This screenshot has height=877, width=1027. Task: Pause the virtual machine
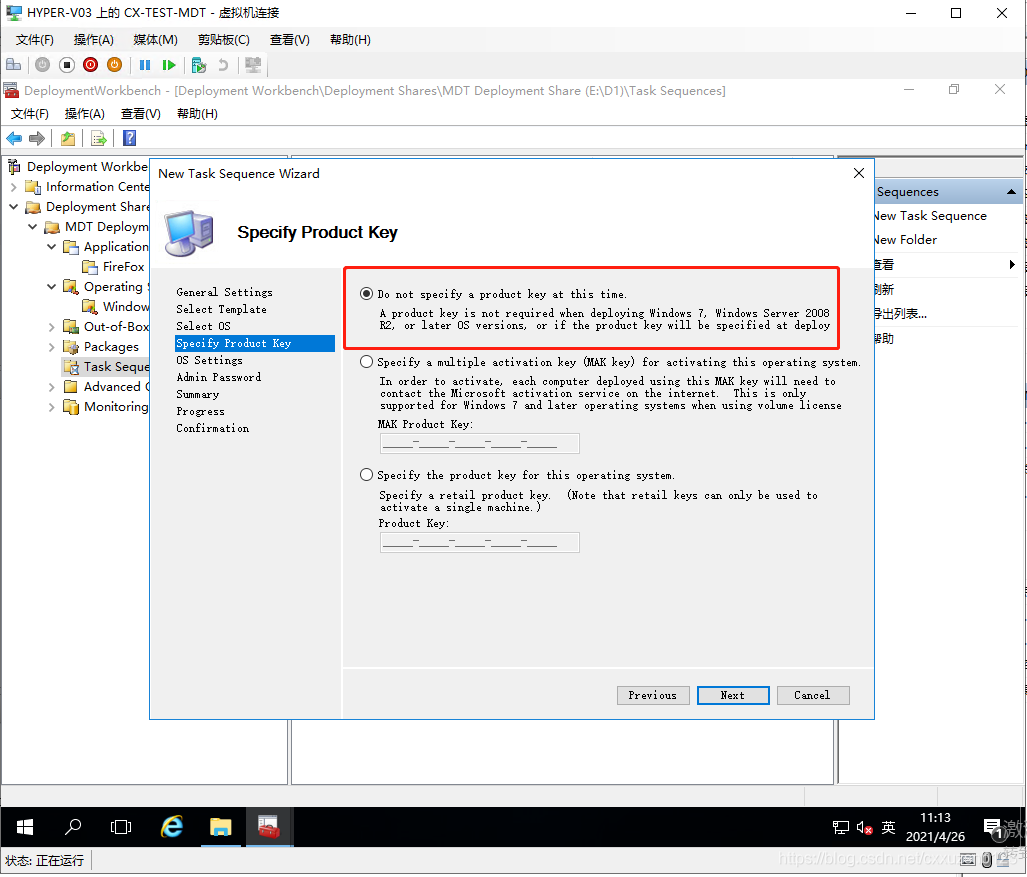(145, 65)
